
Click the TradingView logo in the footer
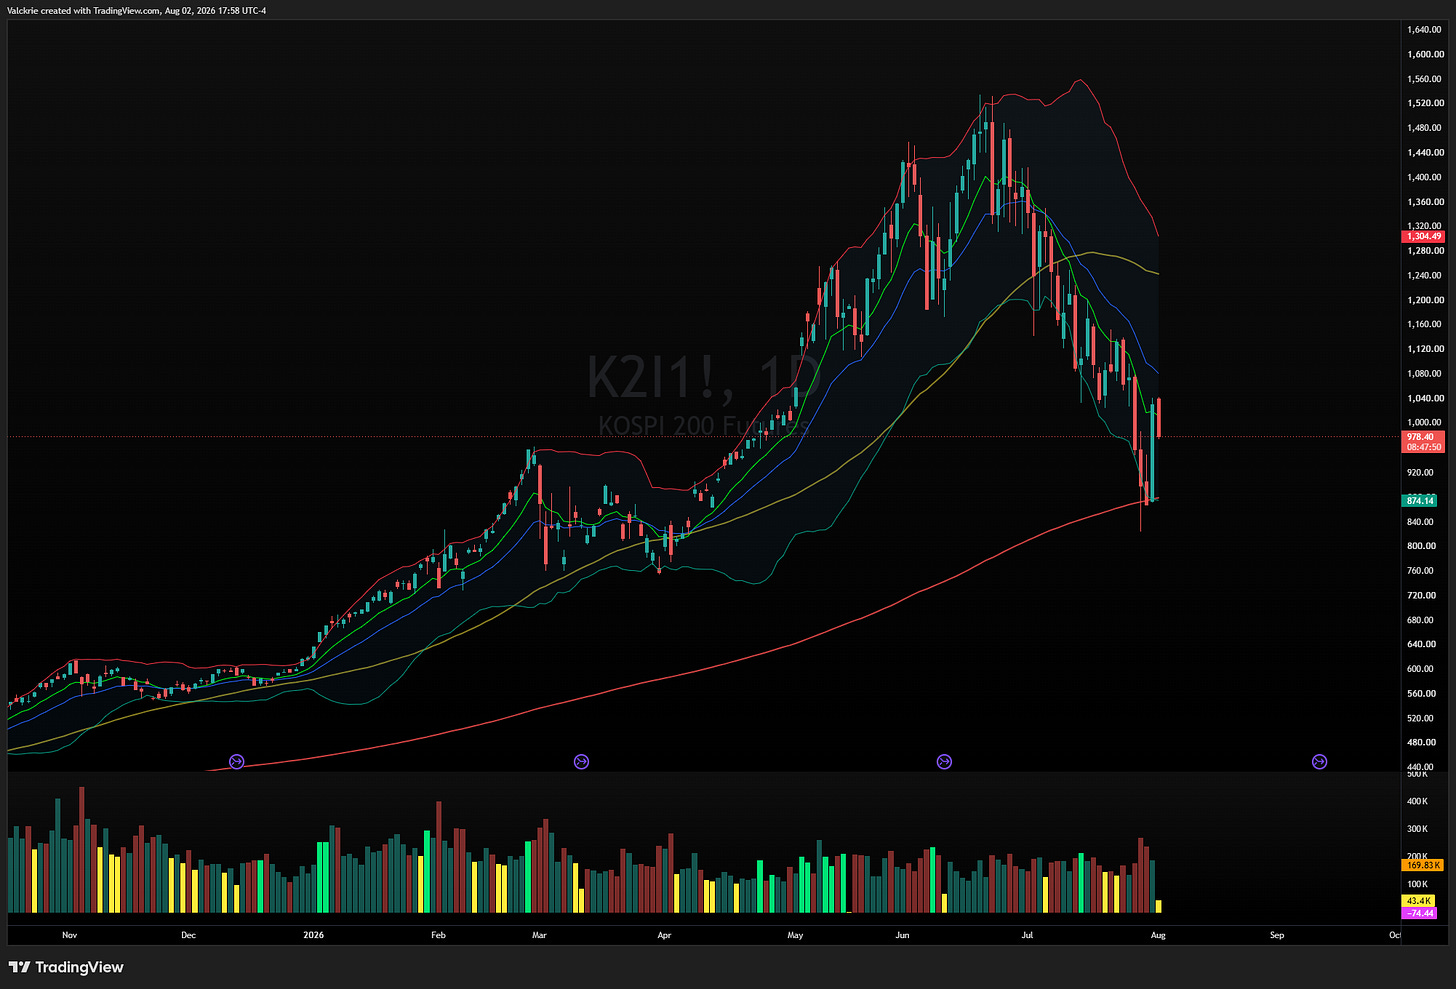pos(66,967)
